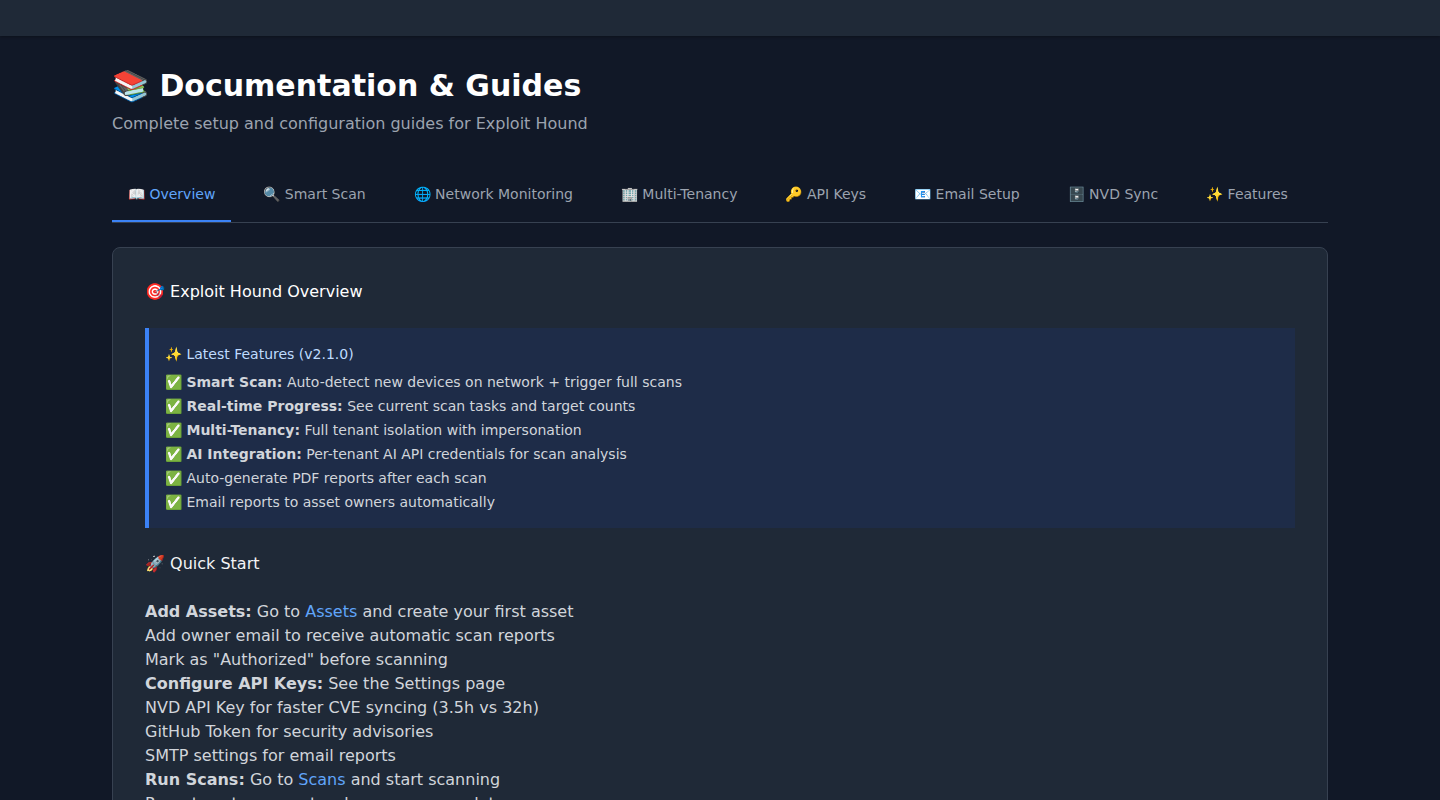Click the key icon on API Keys tab

pos(793,194)
